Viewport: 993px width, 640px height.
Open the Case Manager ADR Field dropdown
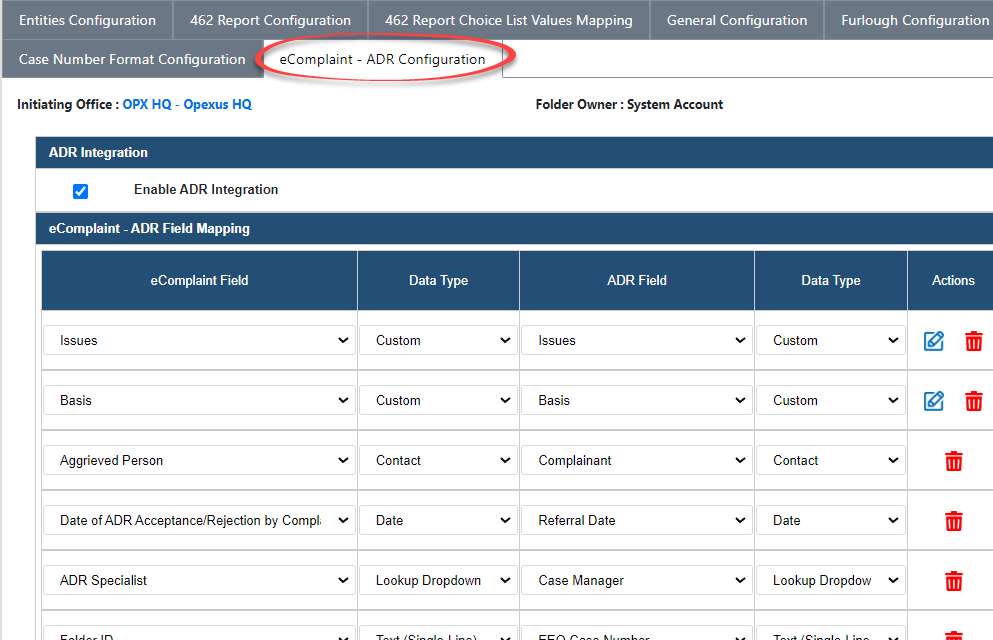tap(636, 580)
